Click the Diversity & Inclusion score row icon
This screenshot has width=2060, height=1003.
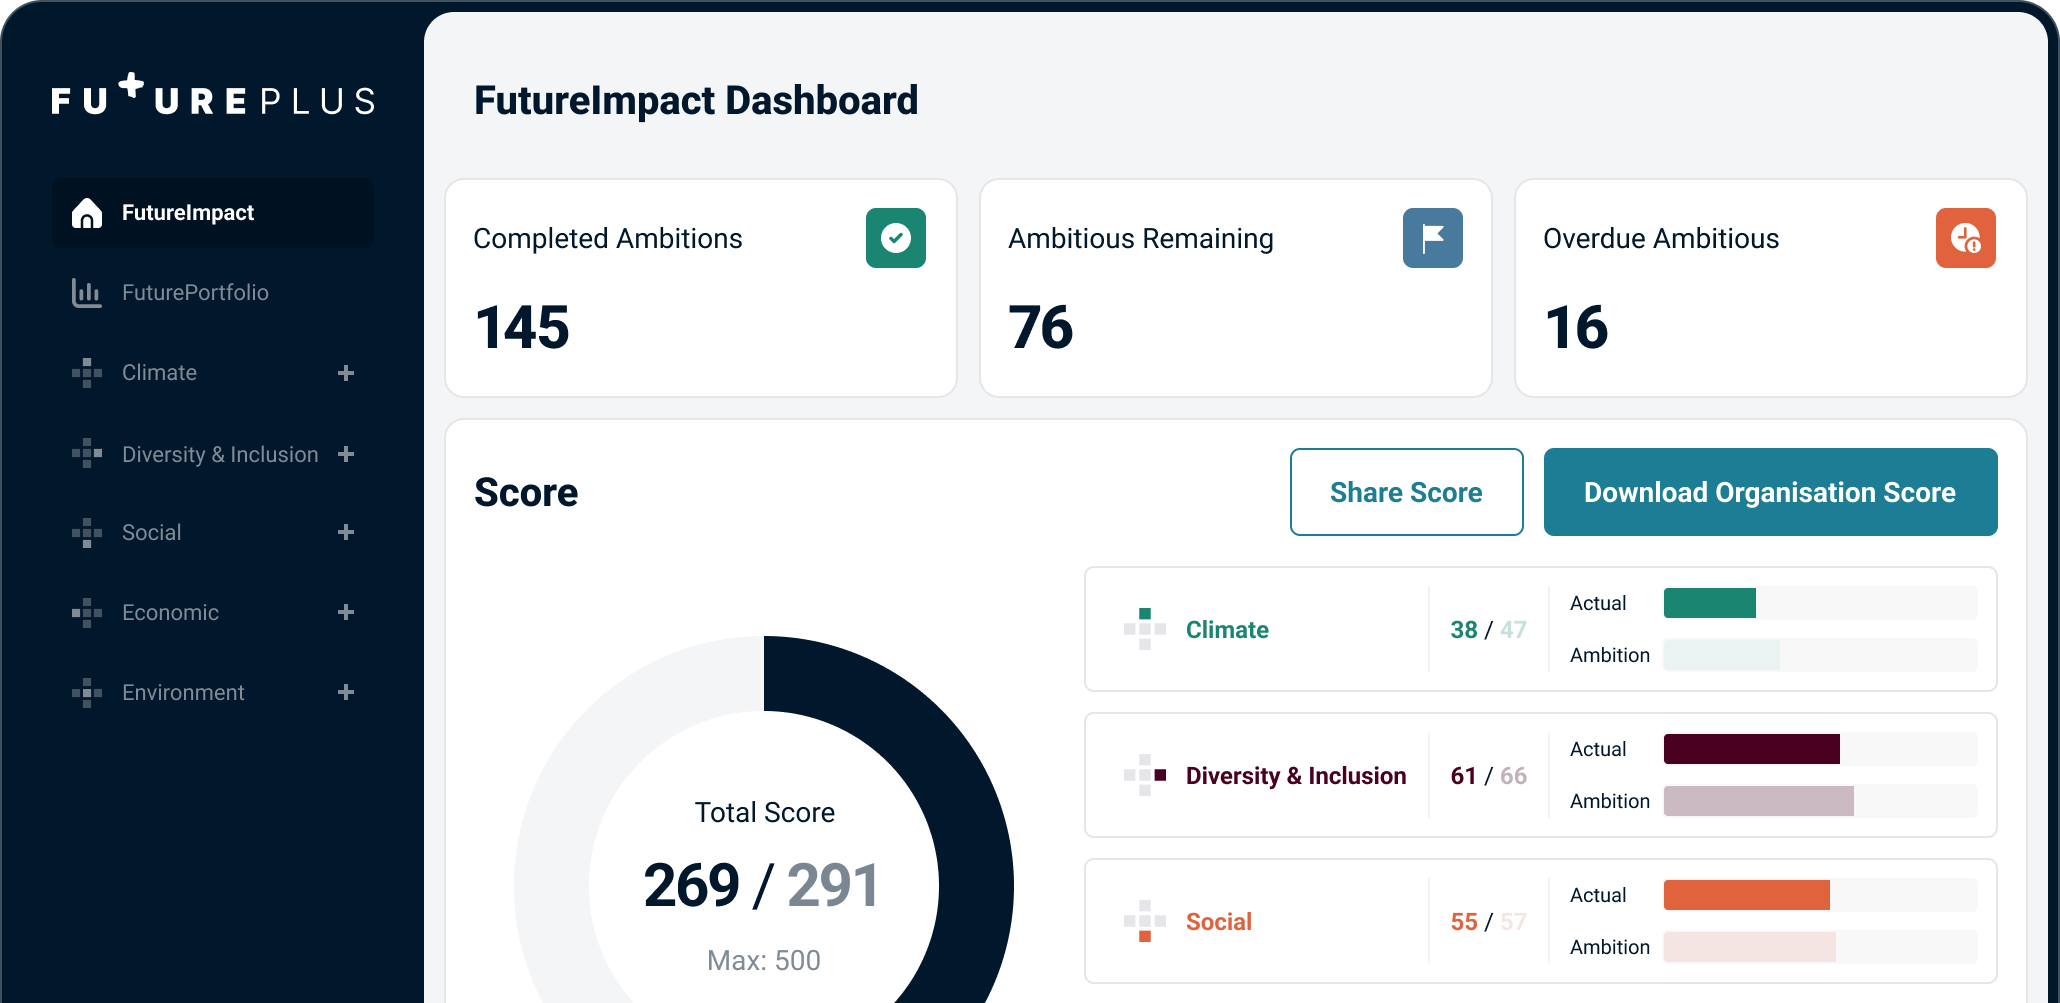coord(1145,775)
